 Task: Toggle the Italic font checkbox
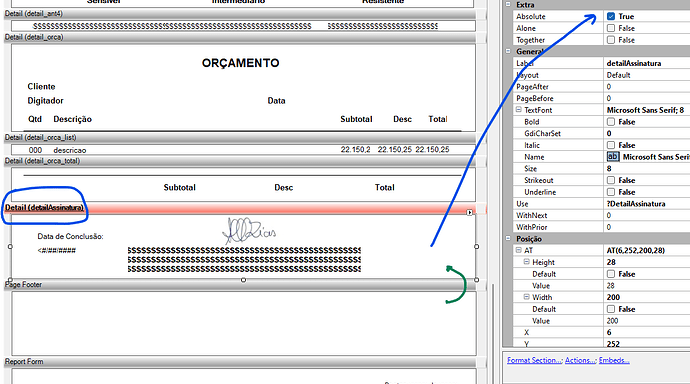611,145
